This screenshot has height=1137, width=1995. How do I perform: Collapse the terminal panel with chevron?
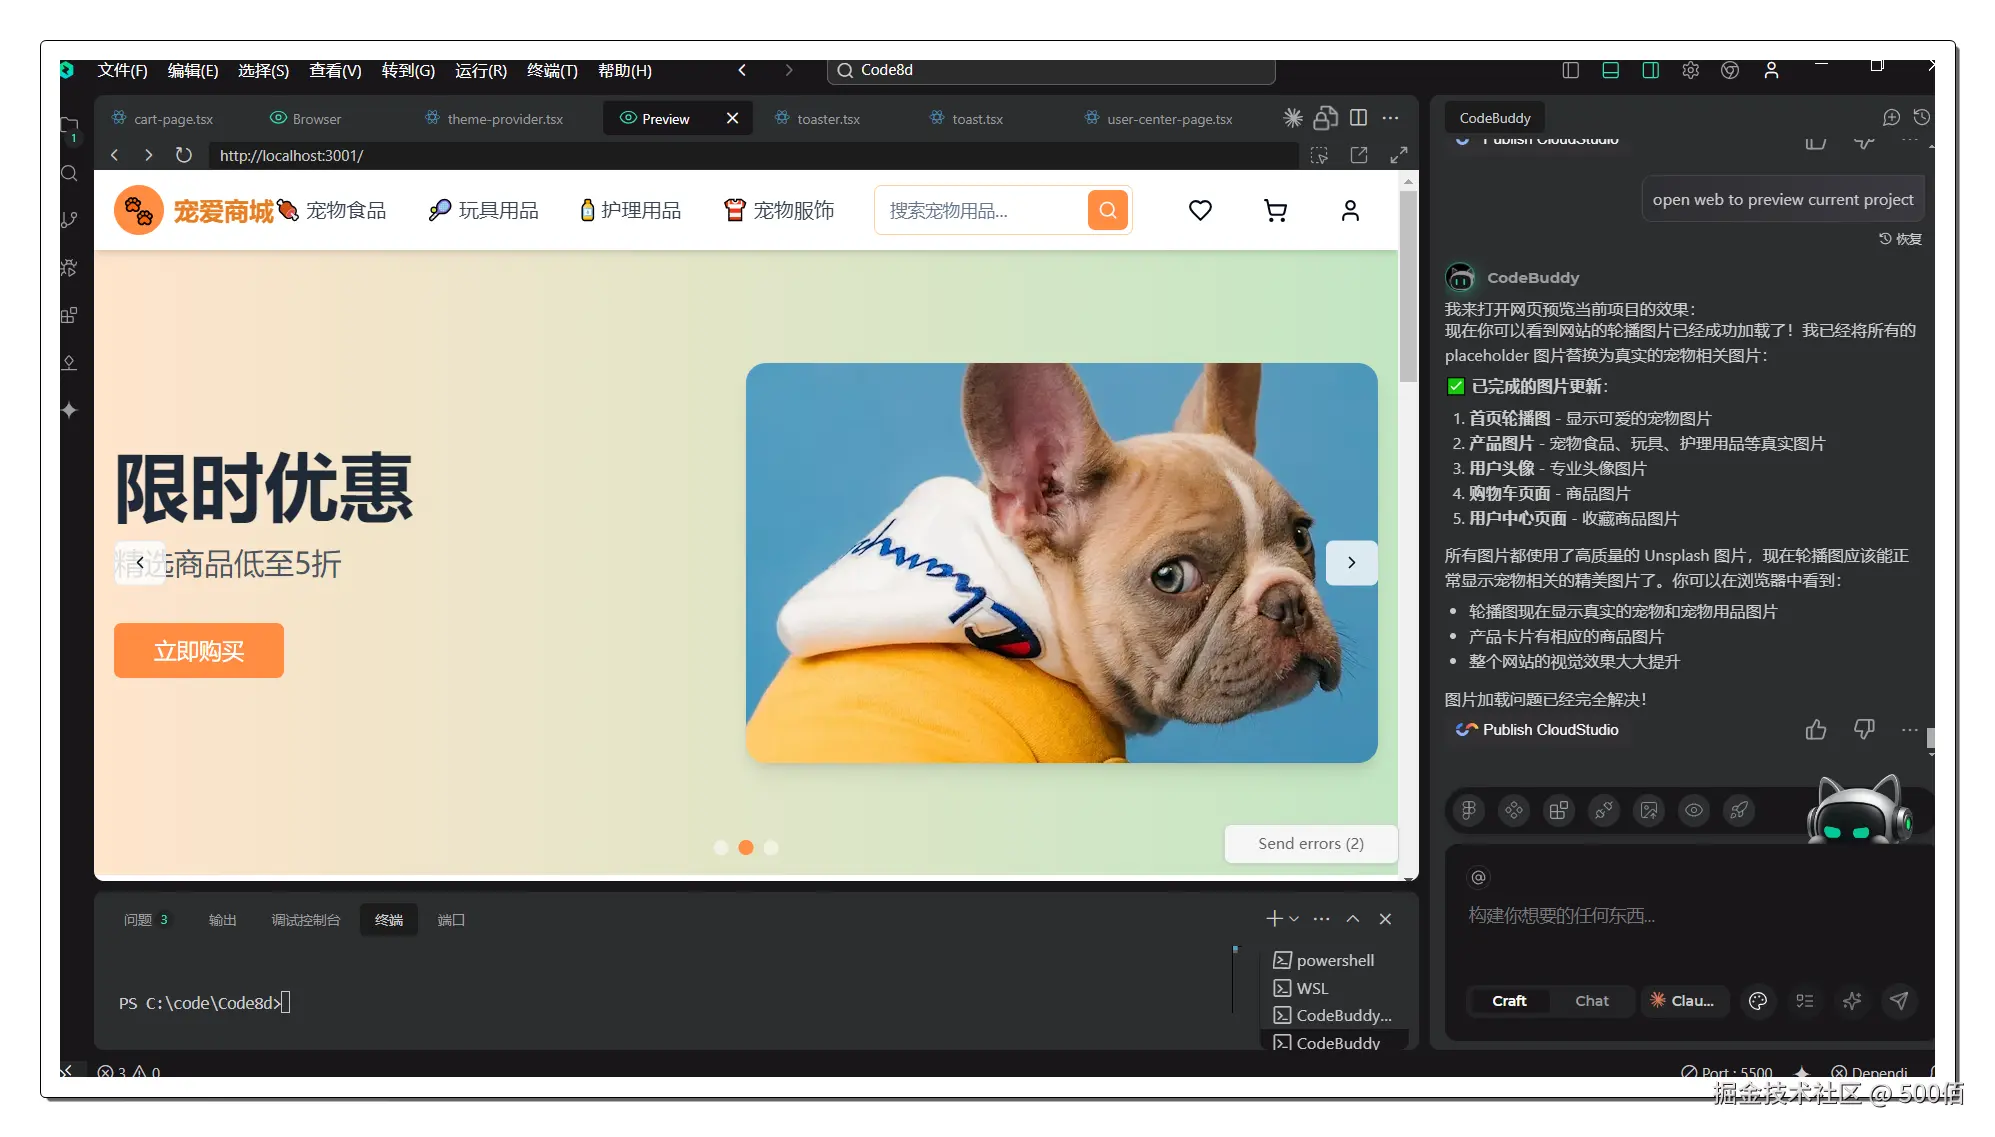point(1352,919)
